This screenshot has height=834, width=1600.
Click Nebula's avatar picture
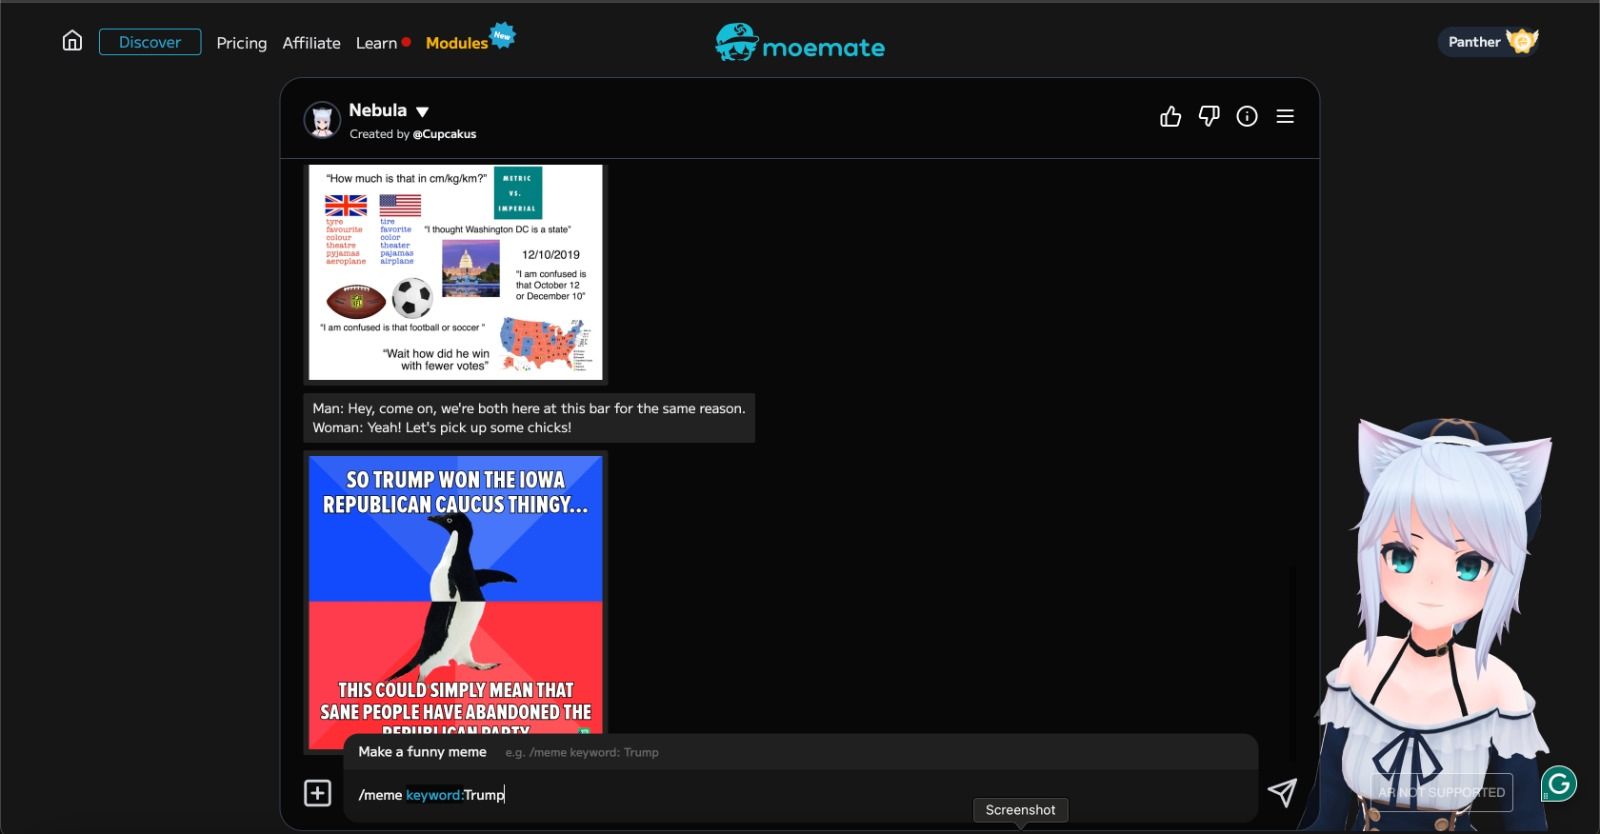click(x=322, y=120)
